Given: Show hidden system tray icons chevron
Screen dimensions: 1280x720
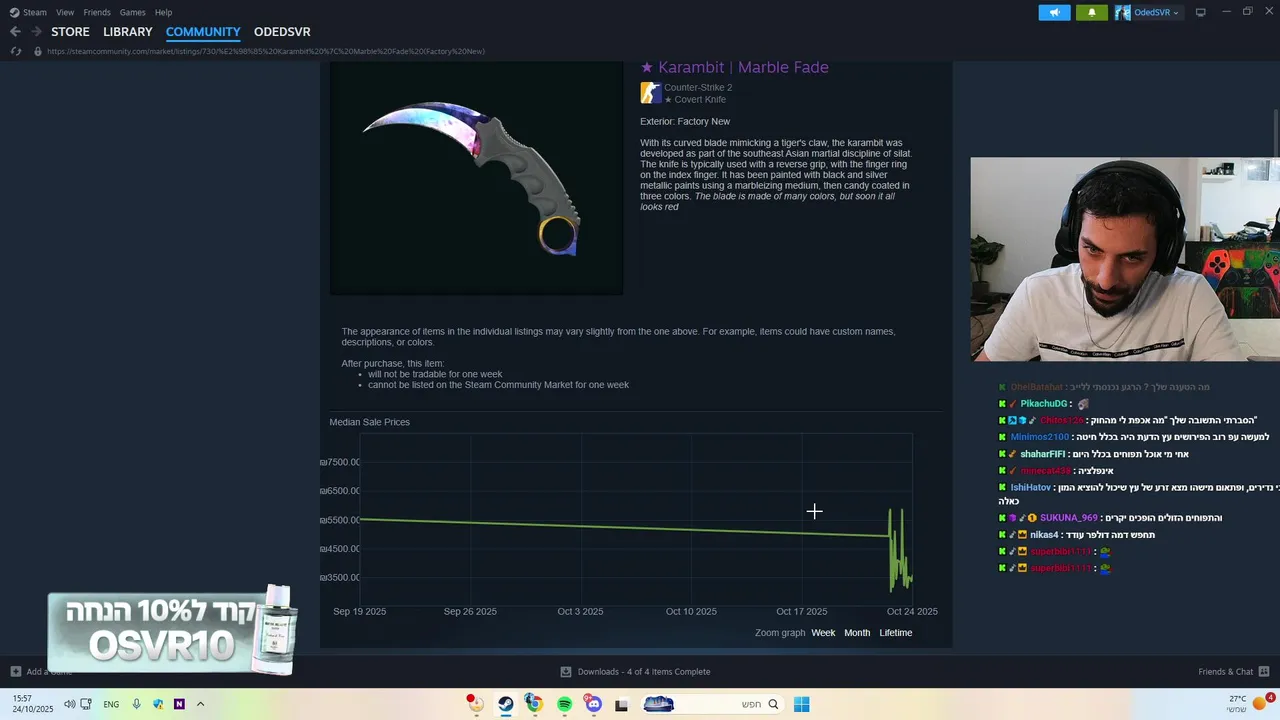Looking at the screenshot, I should 200,704.
